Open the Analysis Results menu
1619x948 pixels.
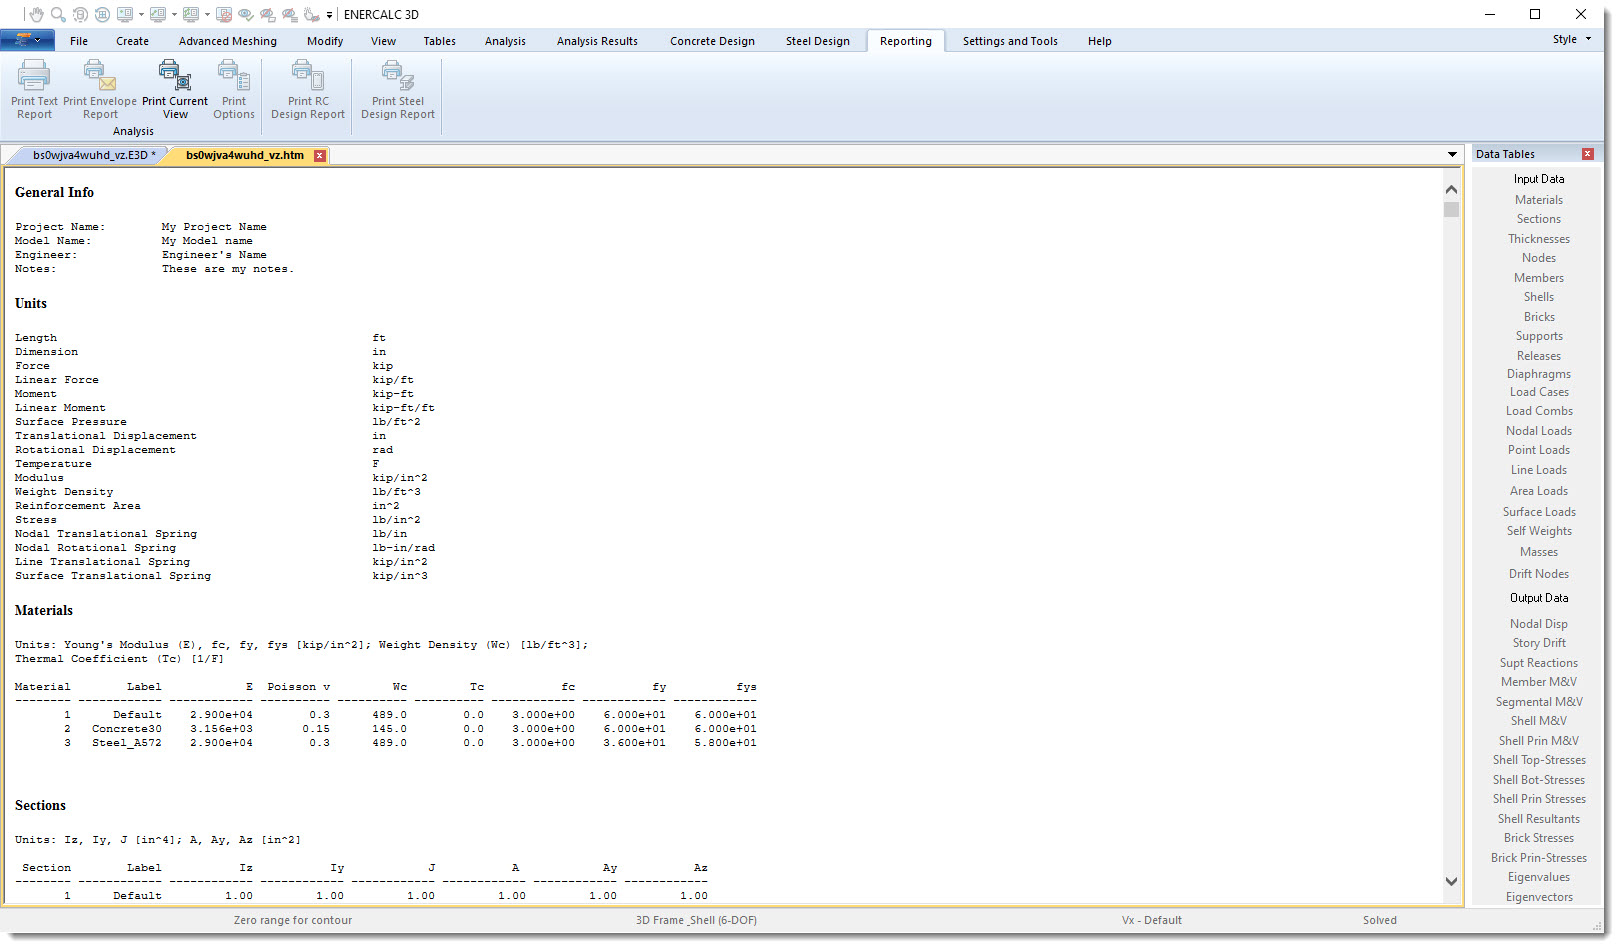(x=597, y=41)
